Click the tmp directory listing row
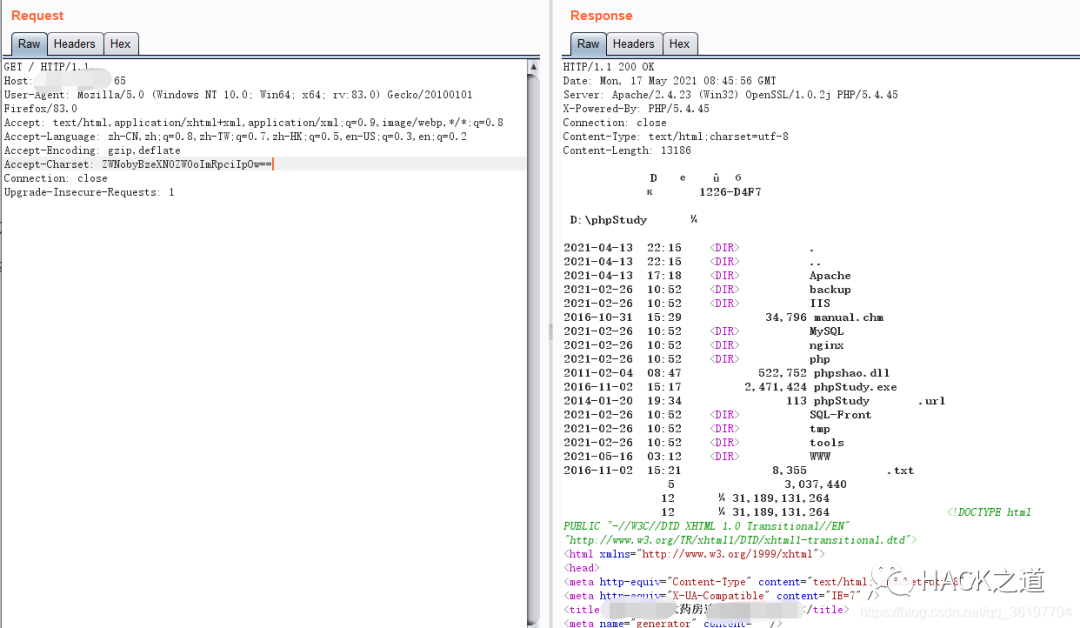This screenshot has width=1080, height=628. tap(697, 428)
